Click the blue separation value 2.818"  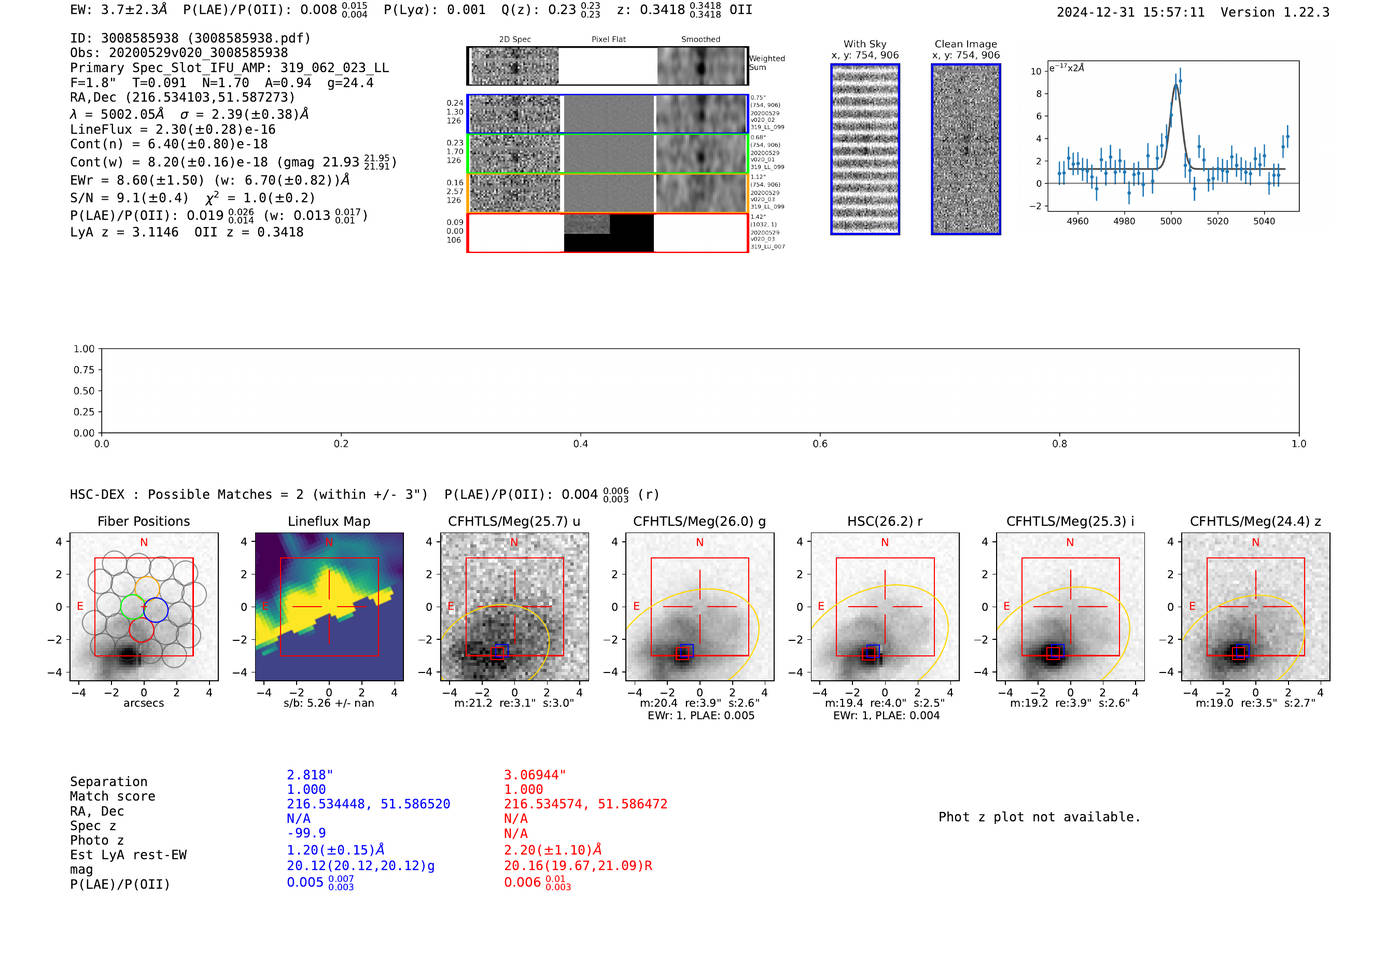coord(310,775)
